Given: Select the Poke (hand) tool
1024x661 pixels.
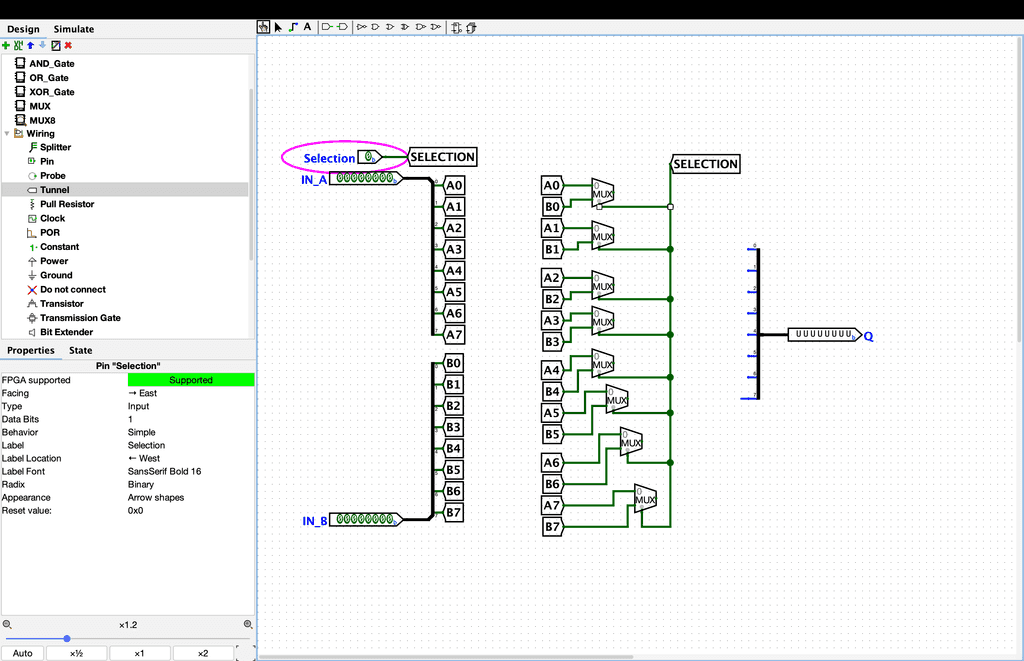Looking at the screenshot, I should pos(264,27).
